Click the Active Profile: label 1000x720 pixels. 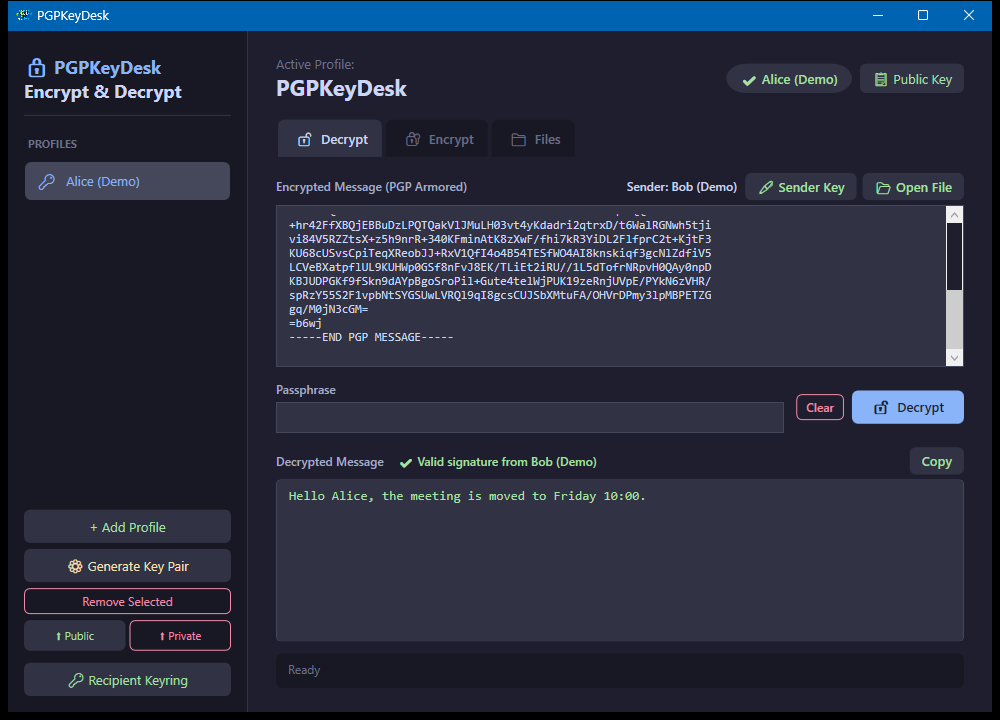click(315, 64)
